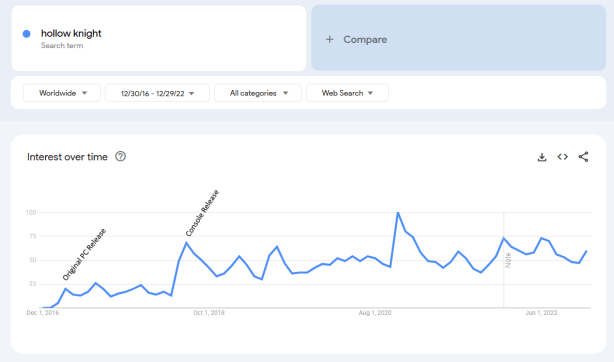Open help for Interest over time

pos(121,157)
